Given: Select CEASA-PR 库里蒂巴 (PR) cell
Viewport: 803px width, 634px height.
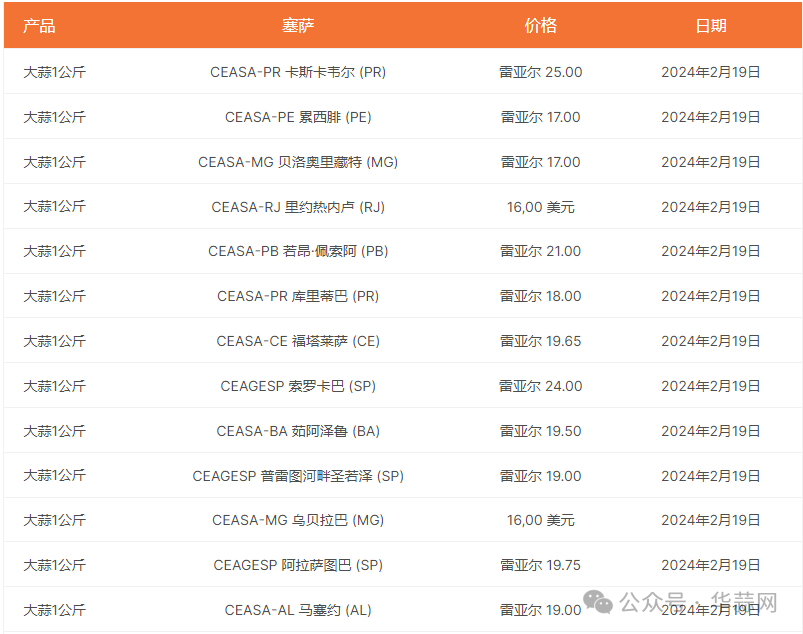Looking at the screenshot, I should coord(298,296).
